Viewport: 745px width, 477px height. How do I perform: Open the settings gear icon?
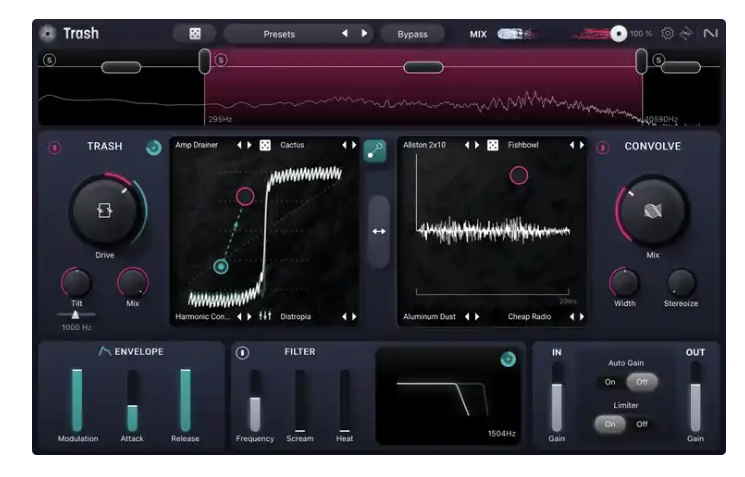click(x=668, y=33)
